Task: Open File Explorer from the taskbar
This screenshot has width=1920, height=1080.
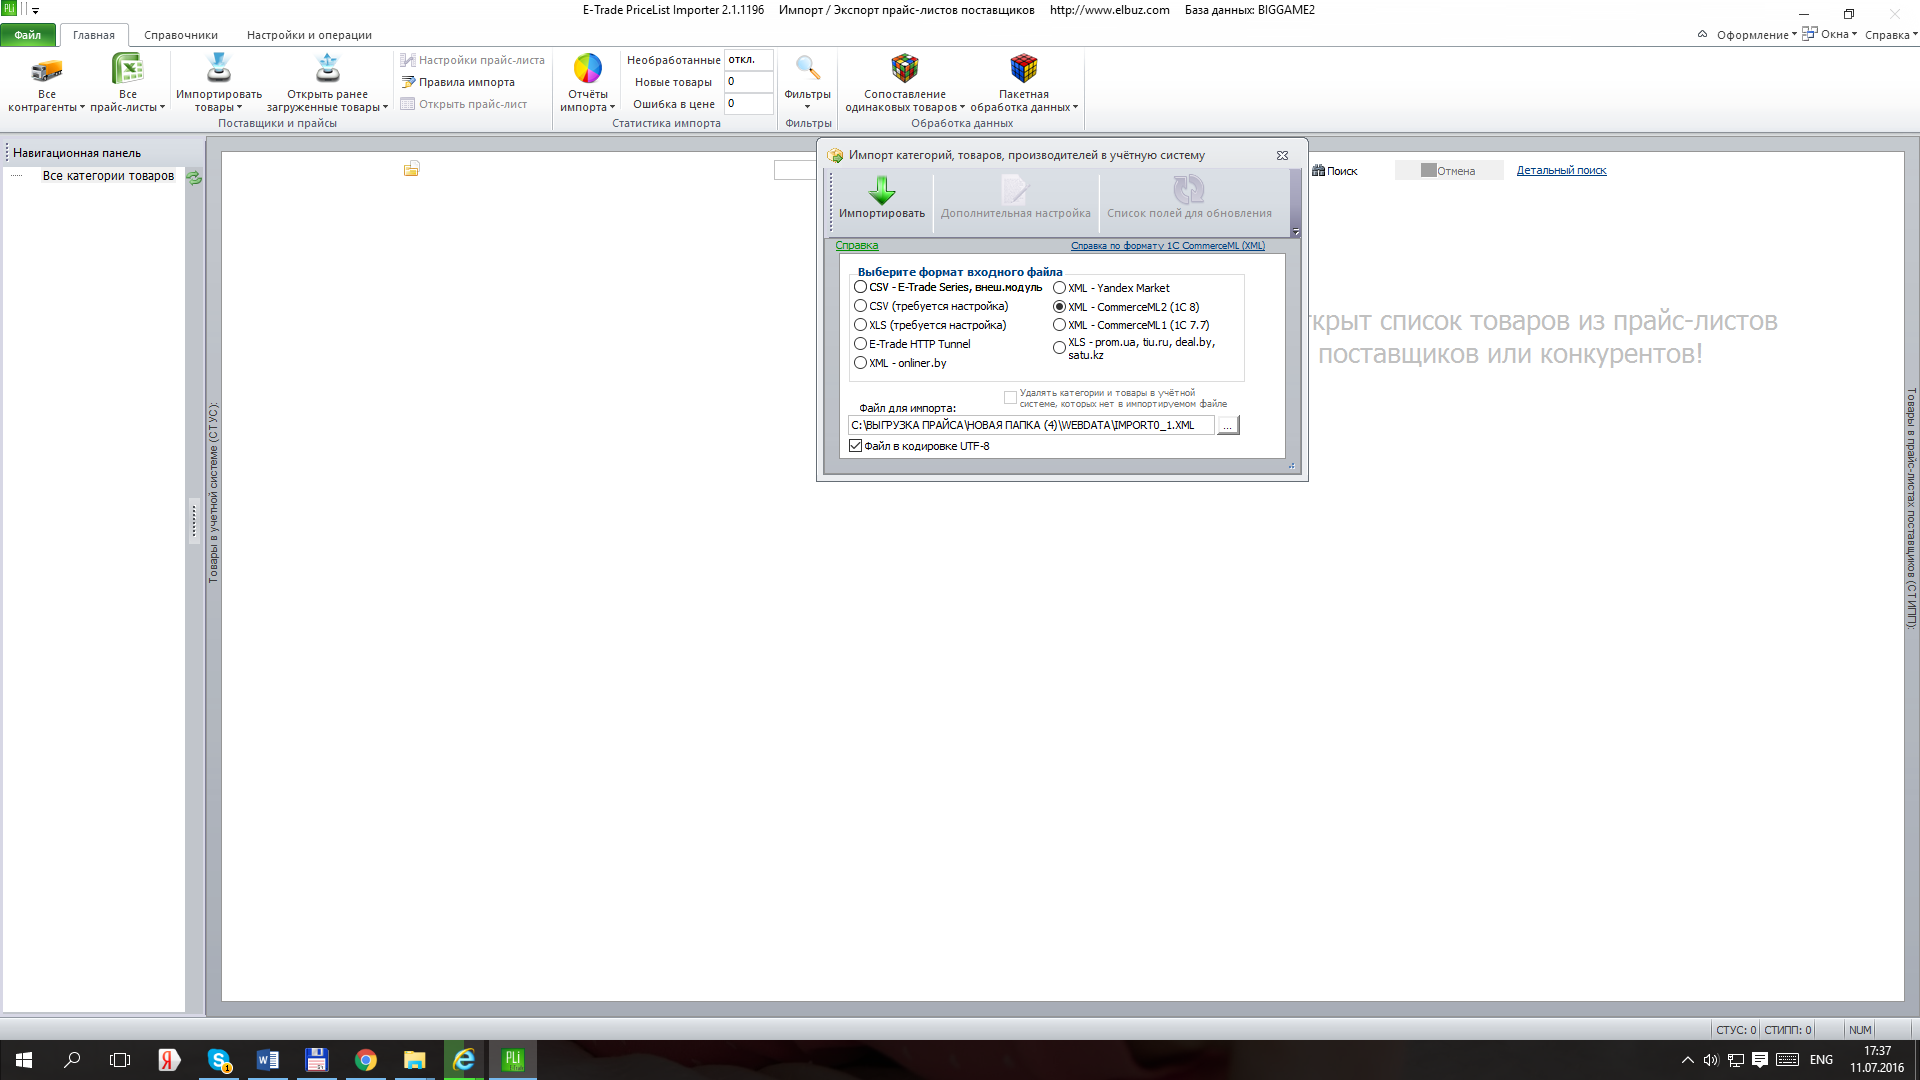Action: [x=414, y=1060]
